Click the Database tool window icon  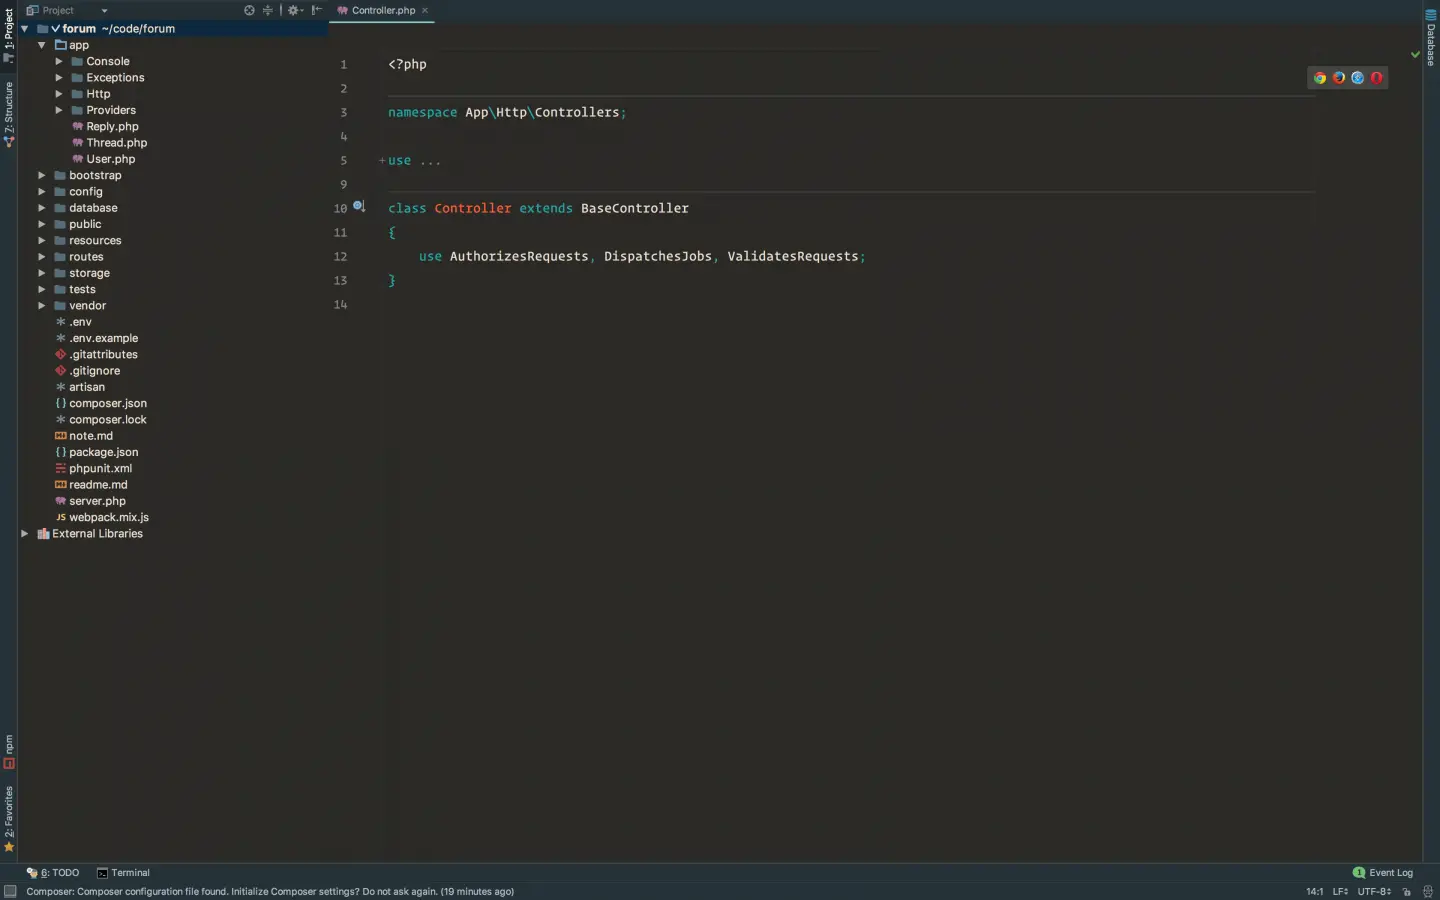pos(1430,15)
